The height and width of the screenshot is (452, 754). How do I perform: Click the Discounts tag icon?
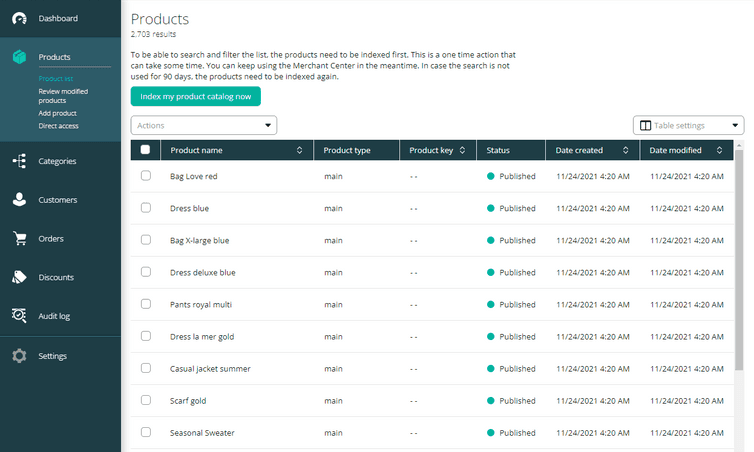[x=19, y=277]
